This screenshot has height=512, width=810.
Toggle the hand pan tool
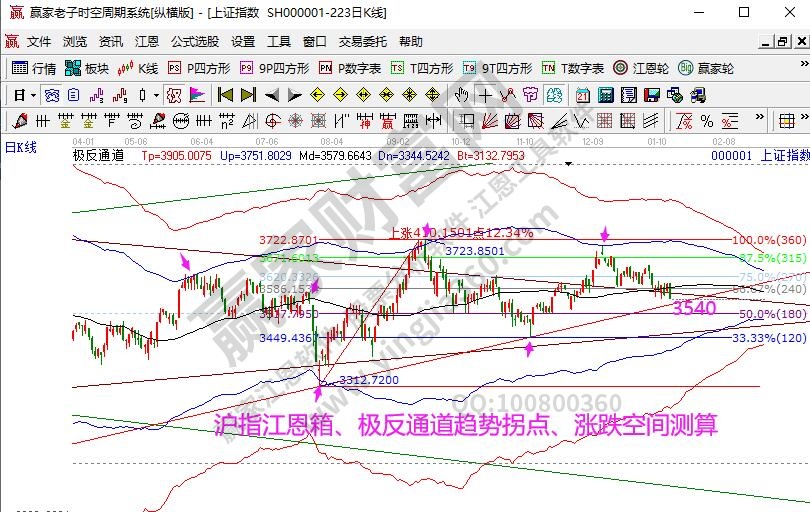[x=461, y=95]
